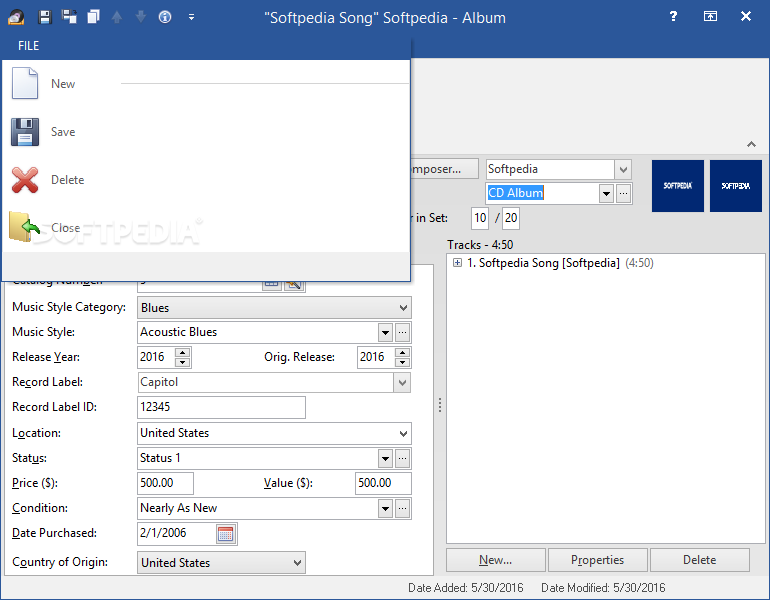Click the Next (down arrow) toolbar icon
This screenshot has height=600, width=770.
(141, 17)
